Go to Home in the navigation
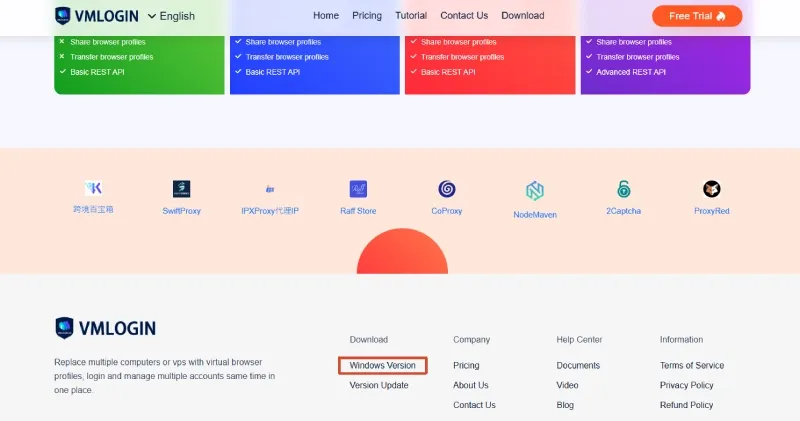 point(326,15)
